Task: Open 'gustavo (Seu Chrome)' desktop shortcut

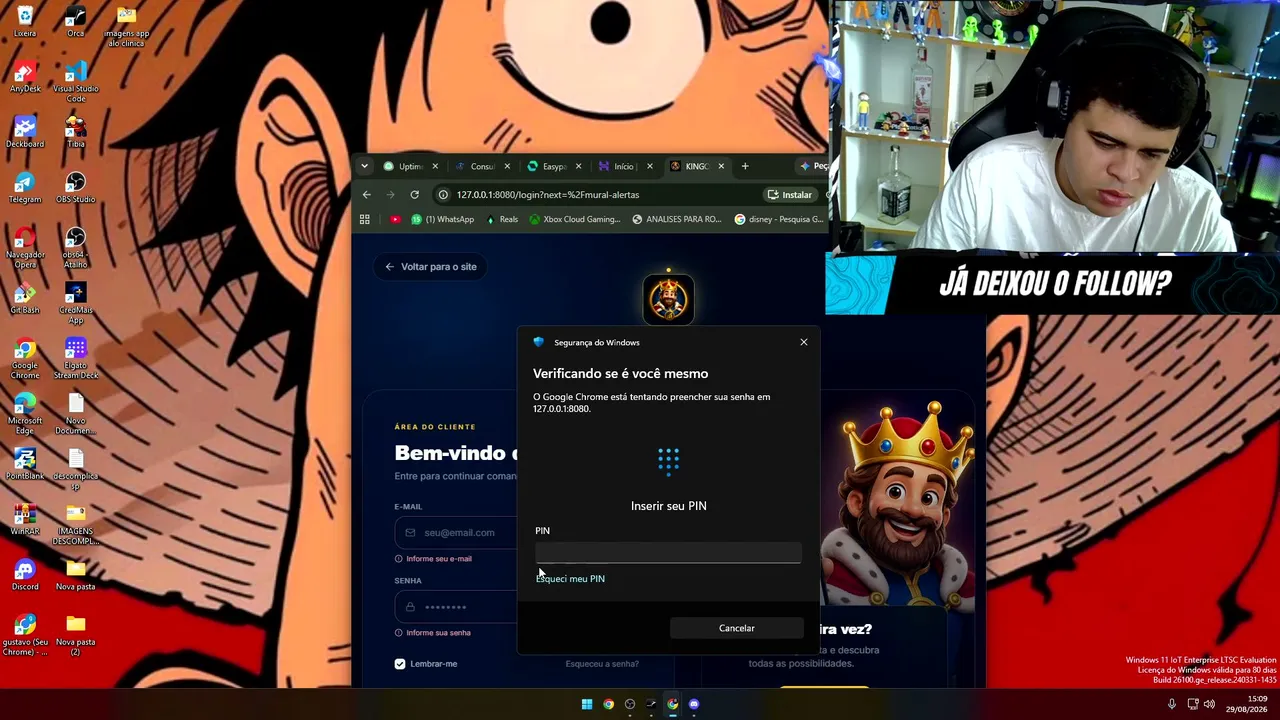Action: click(25, 636)
